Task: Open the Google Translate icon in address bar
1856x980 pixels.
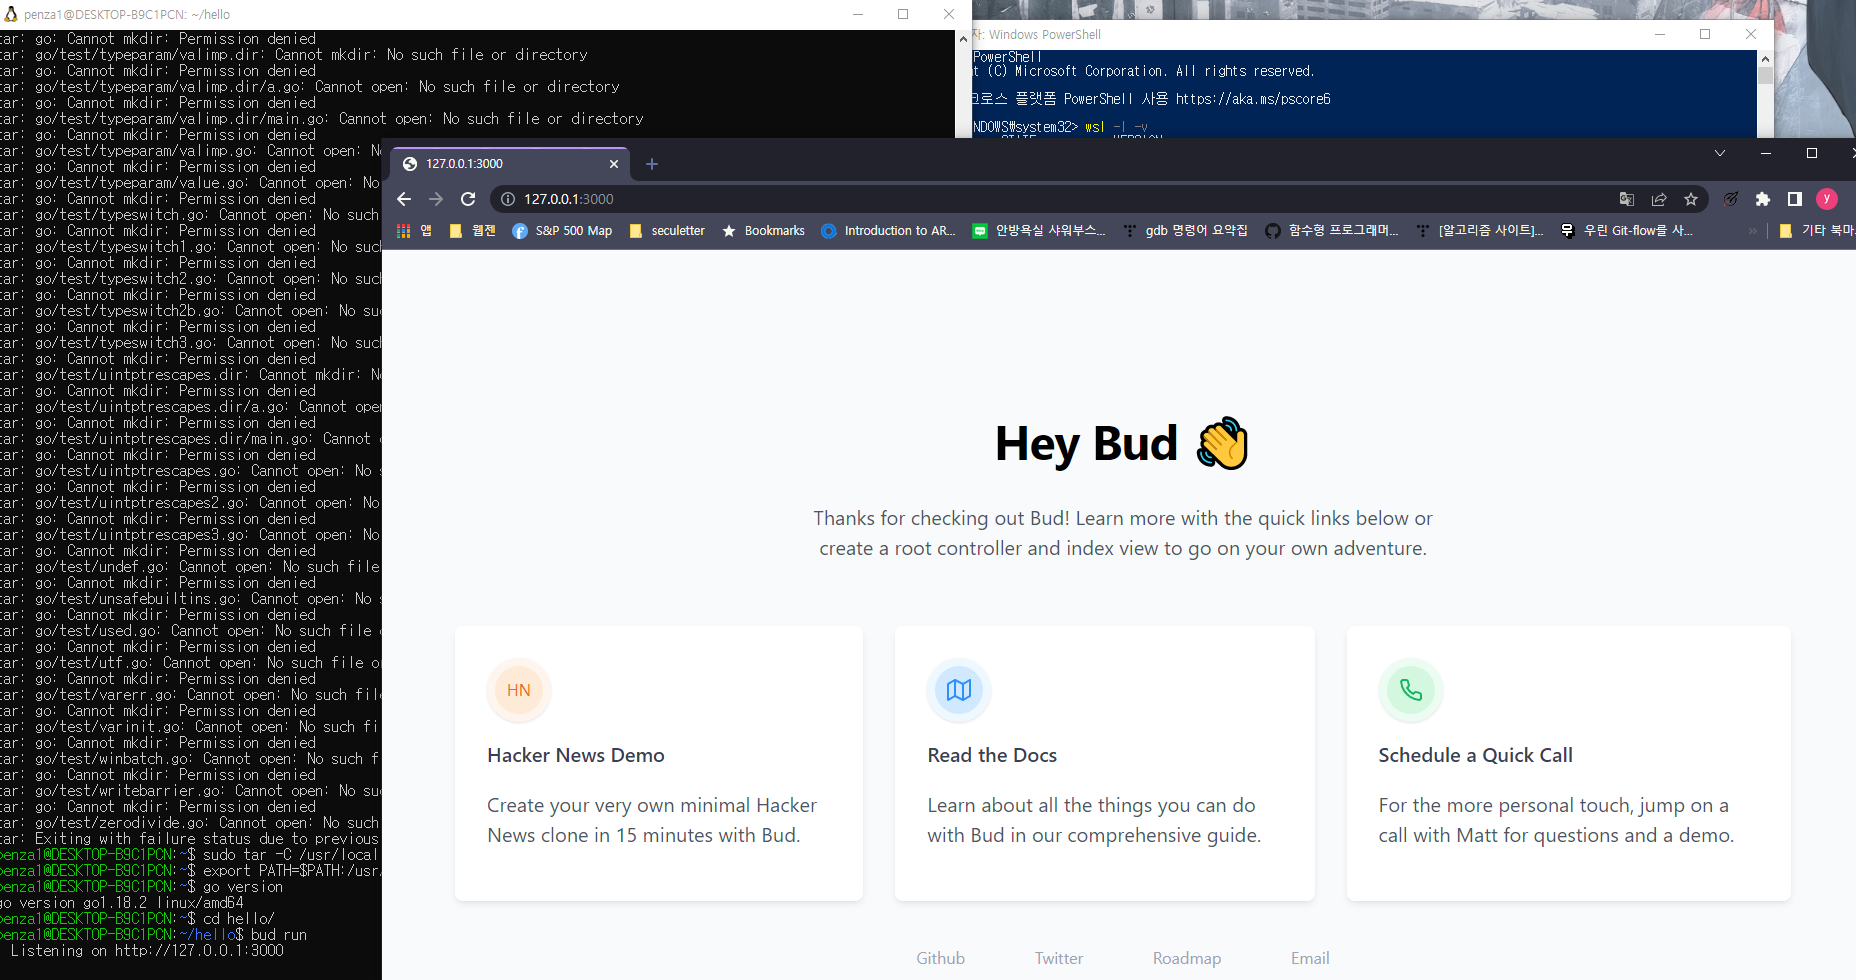Action: pos(1627,199)
